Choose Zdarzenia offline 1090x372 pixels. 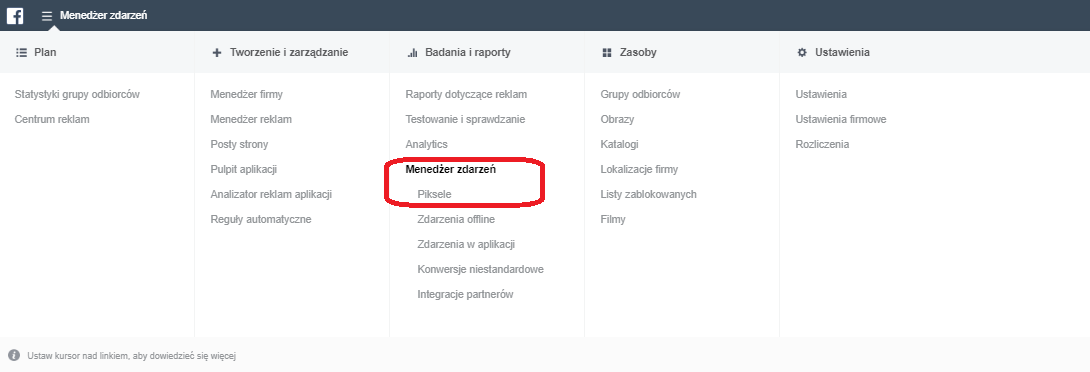[456, 219]
